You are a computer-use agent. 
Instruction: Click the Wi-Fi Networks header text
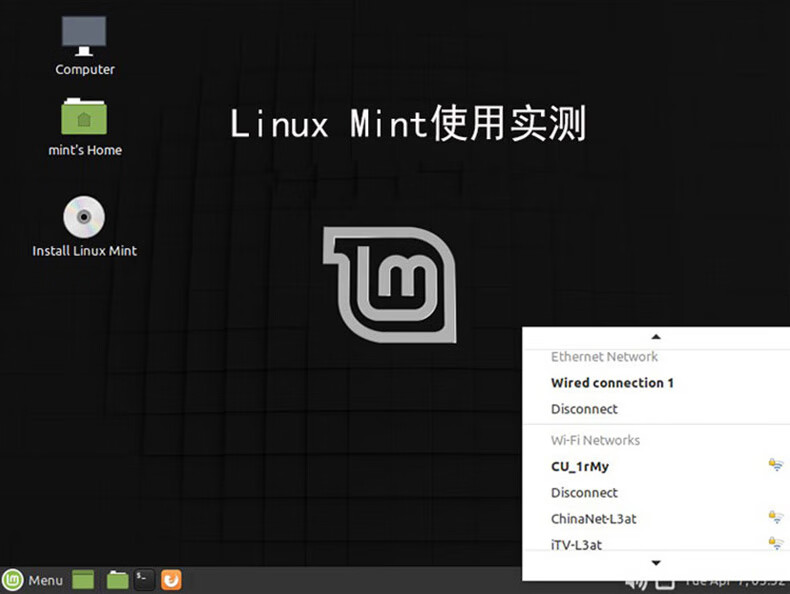click(595, 440)
